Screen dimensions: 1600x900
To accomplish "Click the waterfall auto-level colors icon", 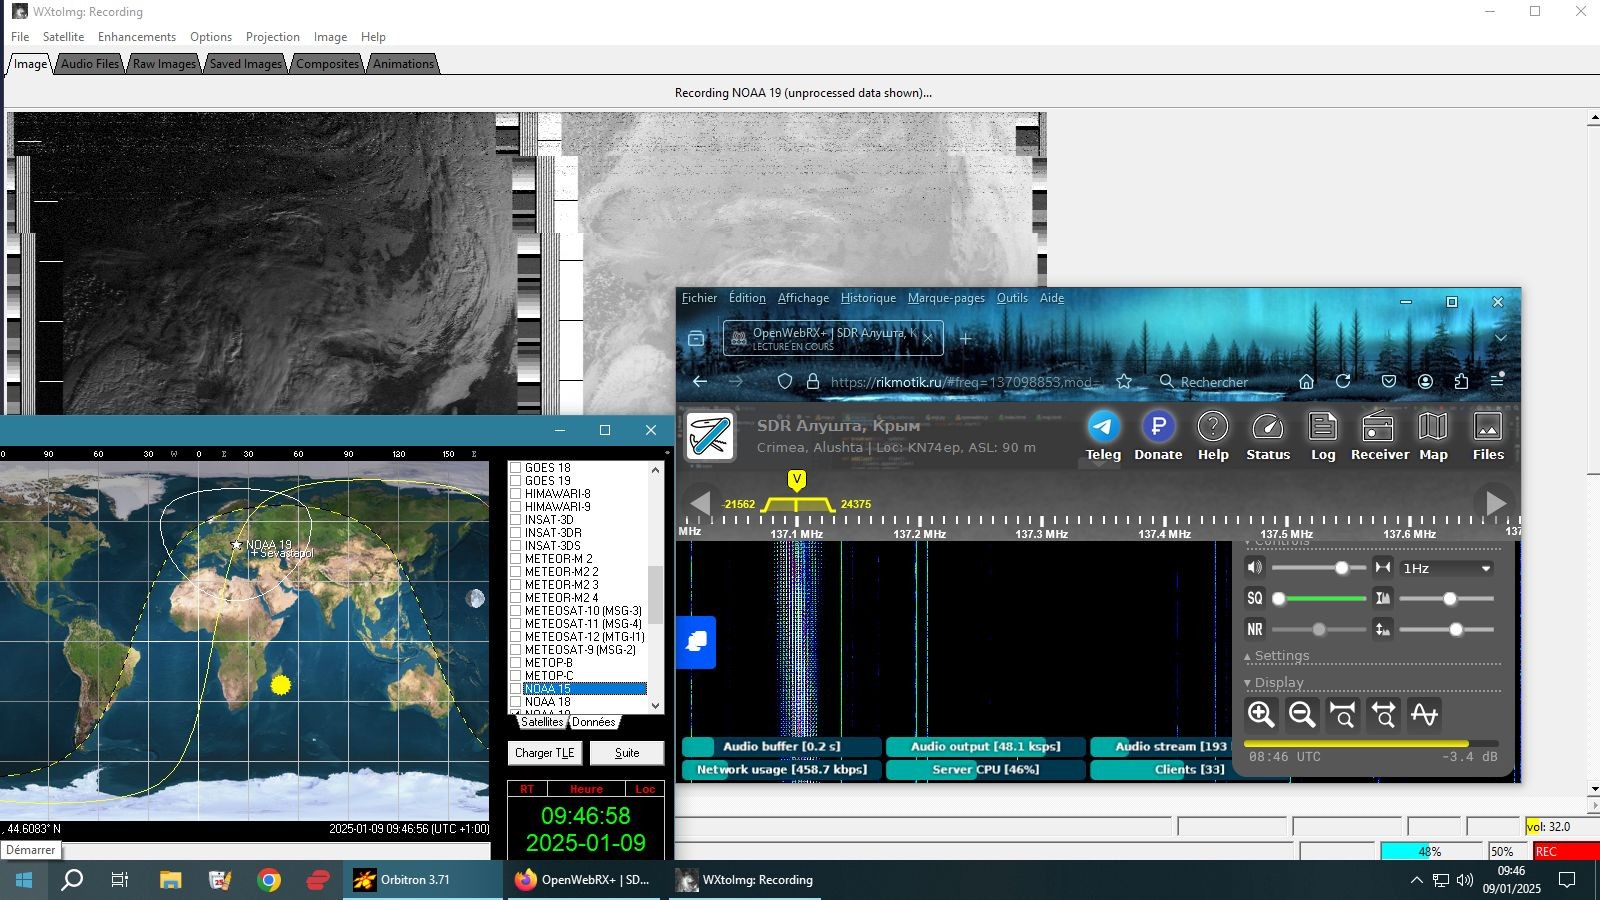I will 1383,598.
